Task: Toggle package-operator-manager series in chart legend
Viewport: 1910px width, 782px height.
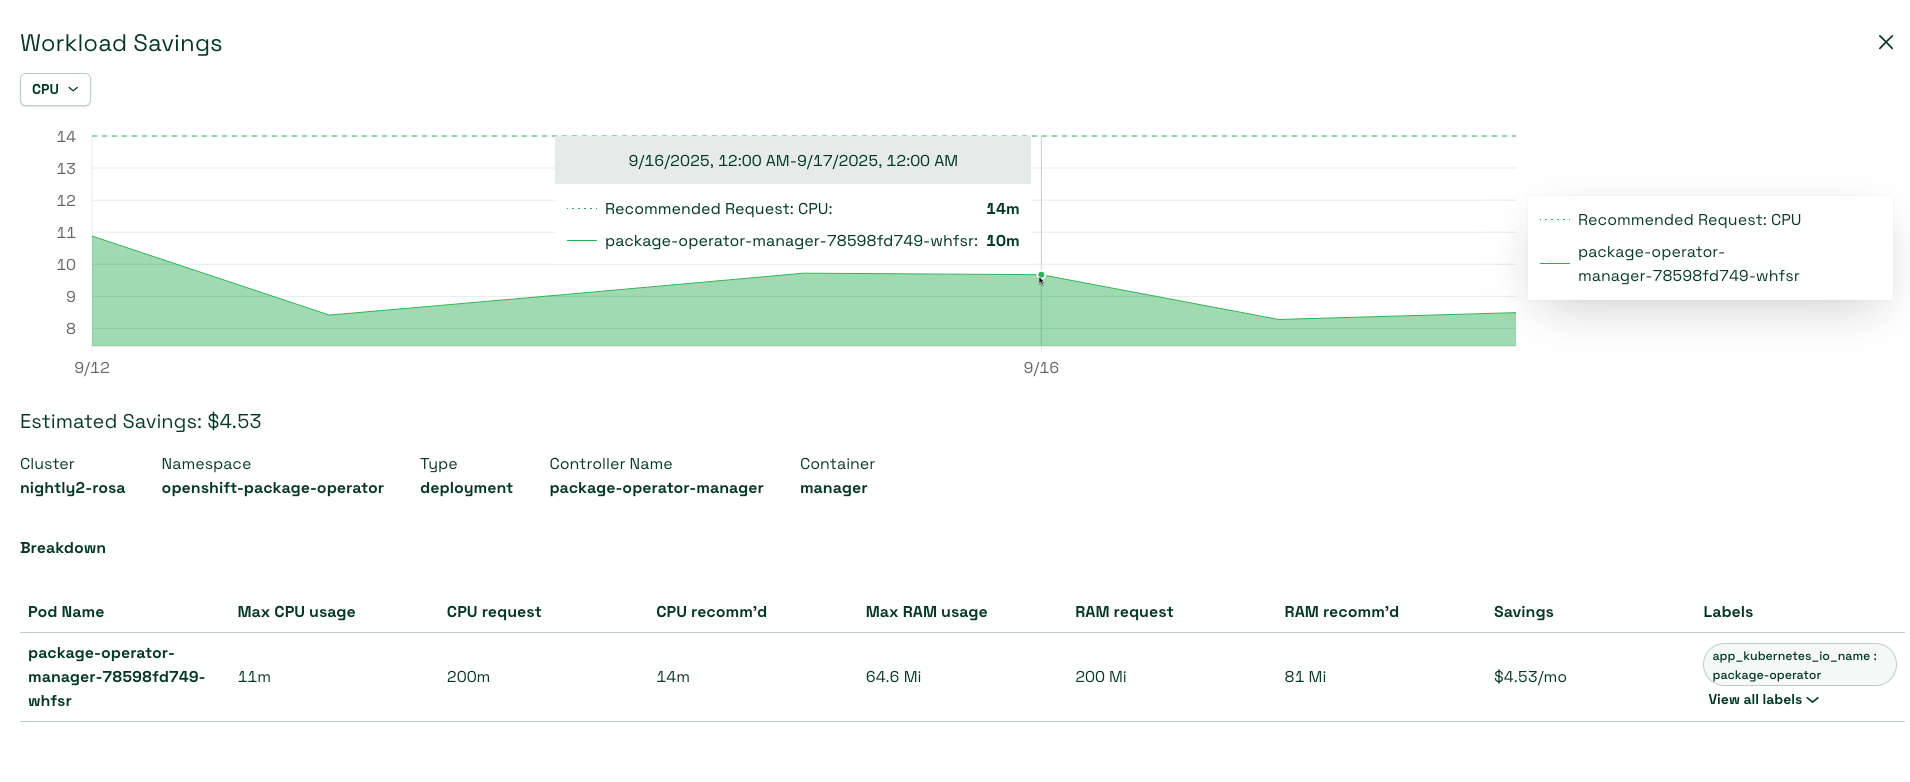Action: click(1688, 264)
